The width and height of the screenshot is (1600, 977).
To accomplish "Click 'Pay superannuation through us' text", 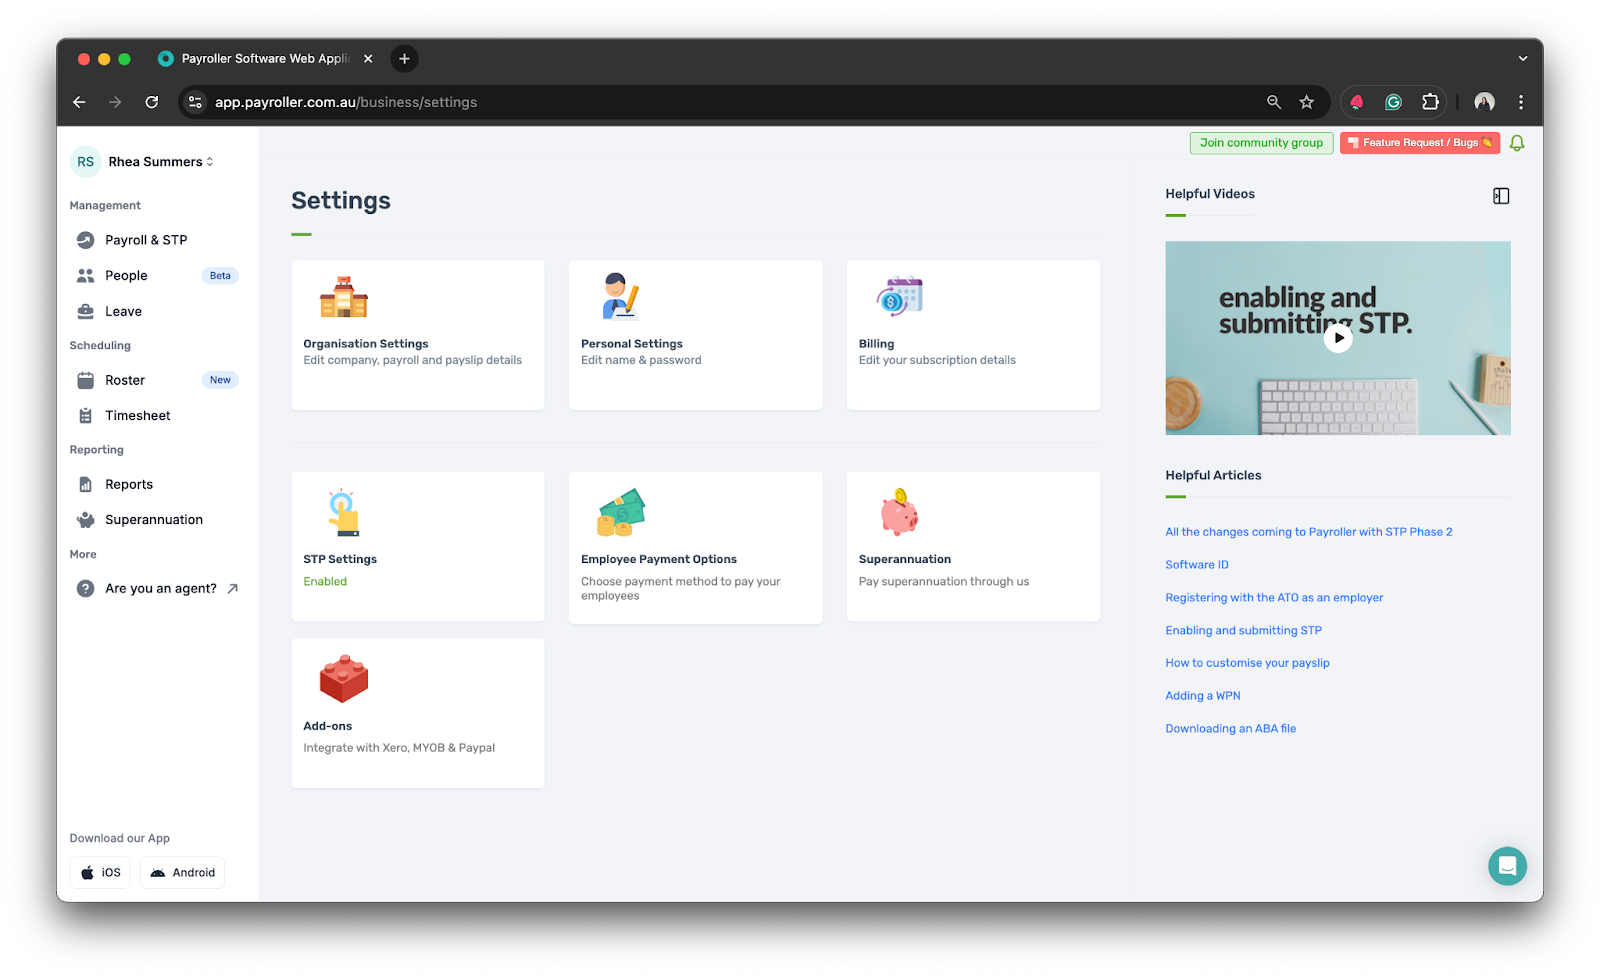I will (x=943, y=582).
